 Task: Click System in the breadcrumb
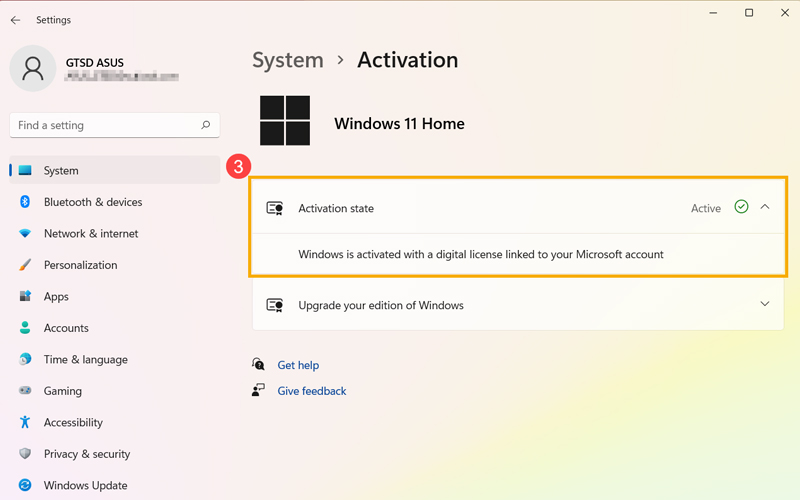pos(288,60)
